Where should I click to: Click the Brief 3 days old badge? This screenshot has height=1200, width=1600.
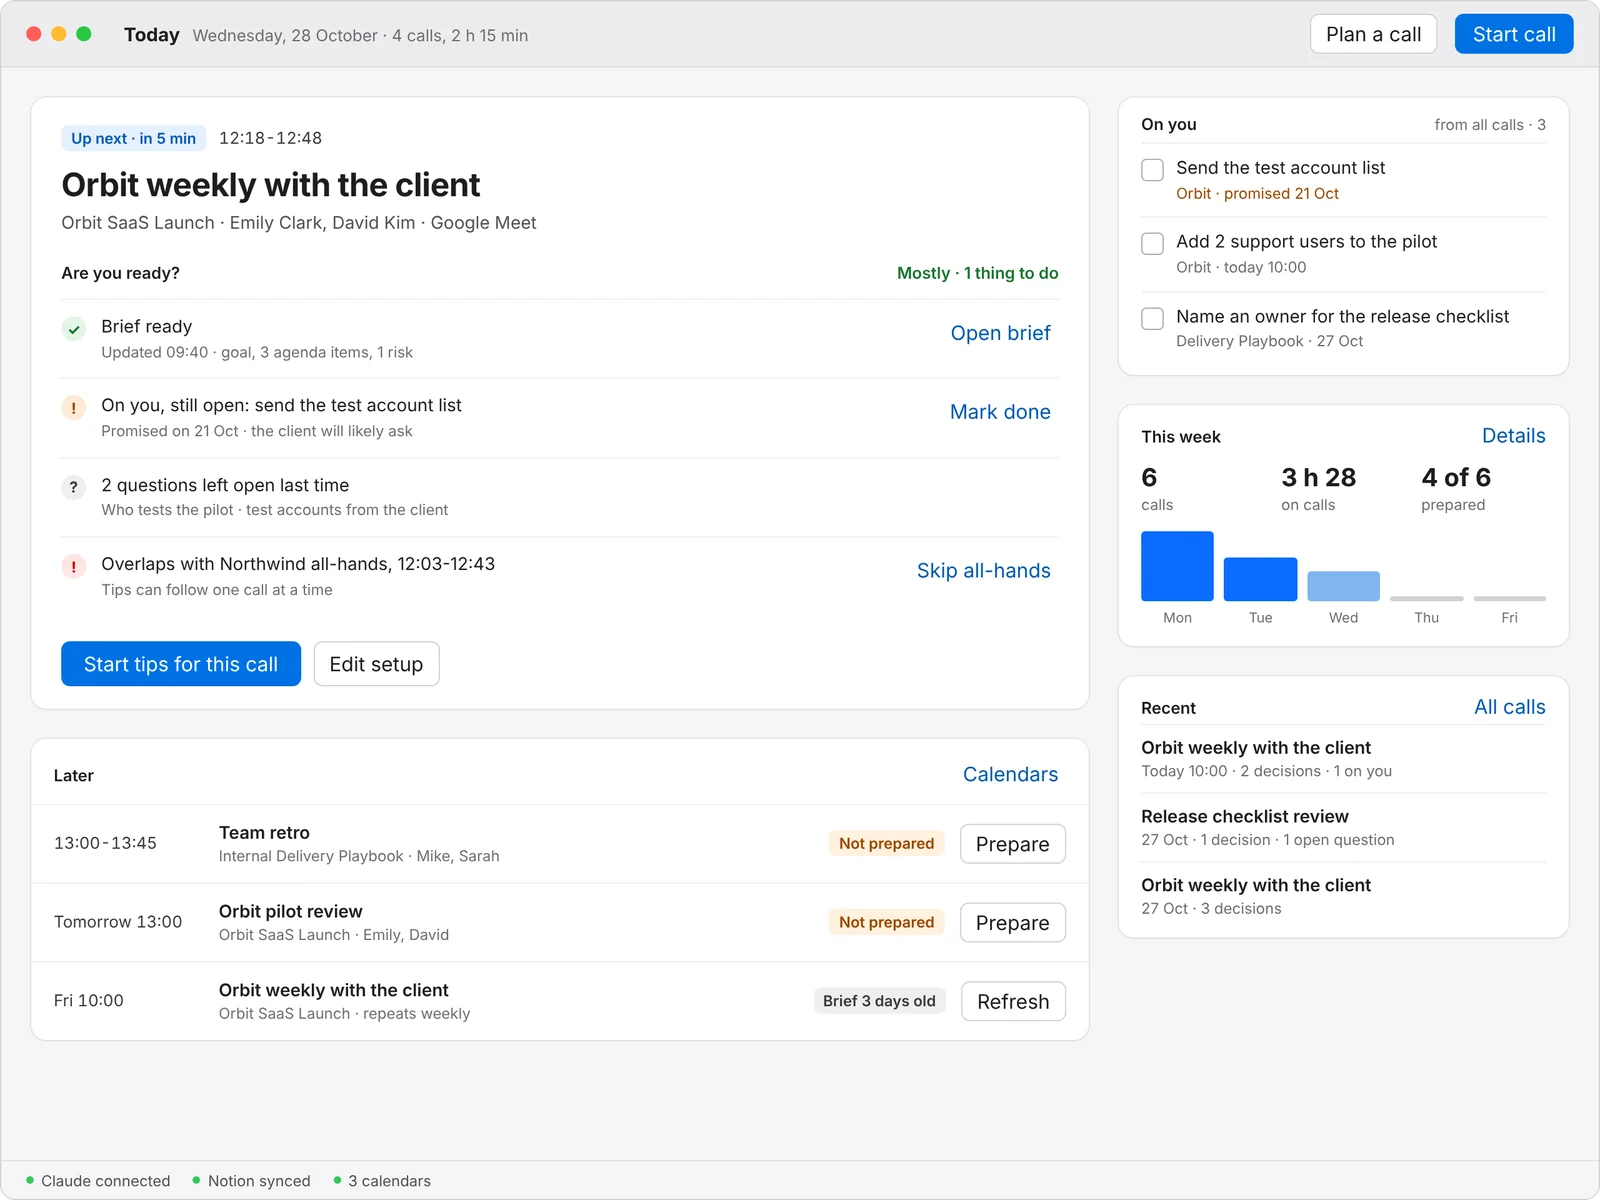[879, 1002]
